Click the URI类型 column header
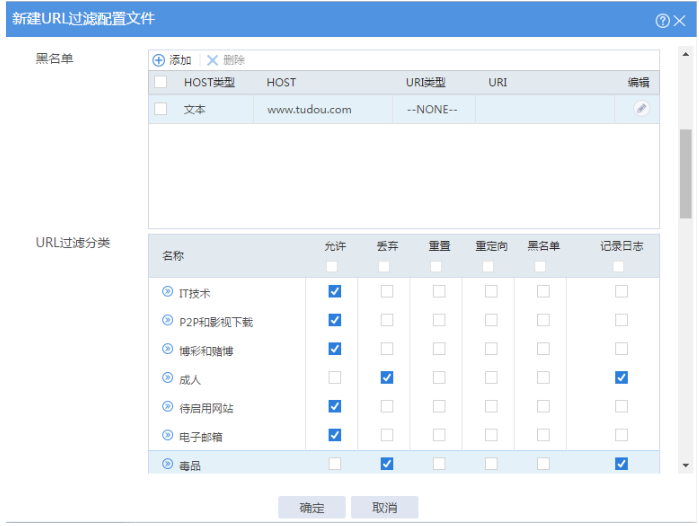 click(x=425, y=82)
